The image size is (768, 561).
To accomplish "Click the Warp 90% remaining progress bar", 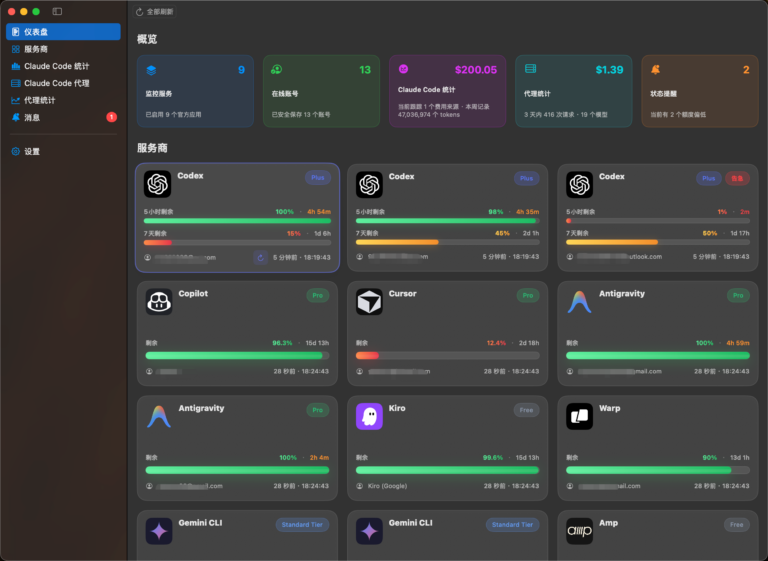I will pyautogui.click(x=658, y=470).
